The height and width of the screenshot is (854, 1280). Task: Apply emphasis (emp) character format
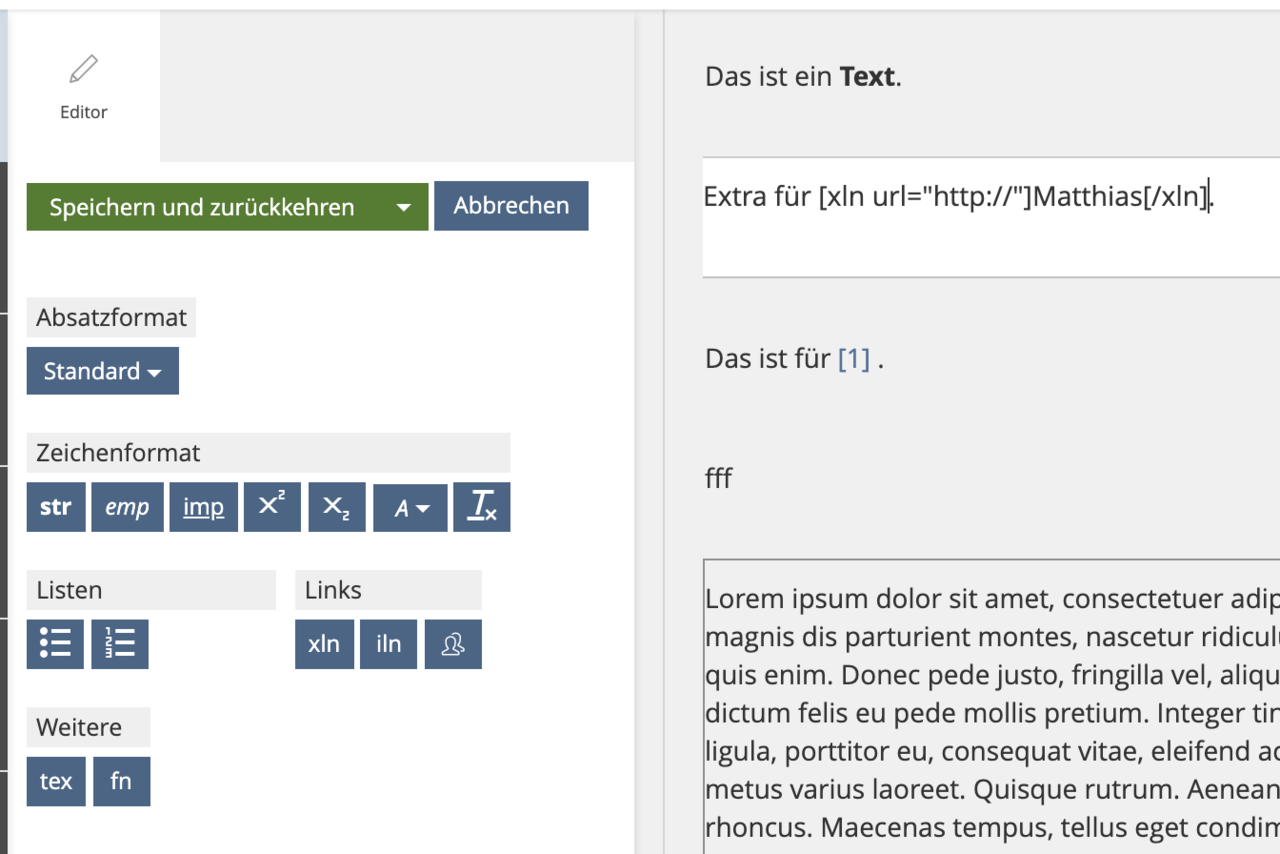coord(127,507)
